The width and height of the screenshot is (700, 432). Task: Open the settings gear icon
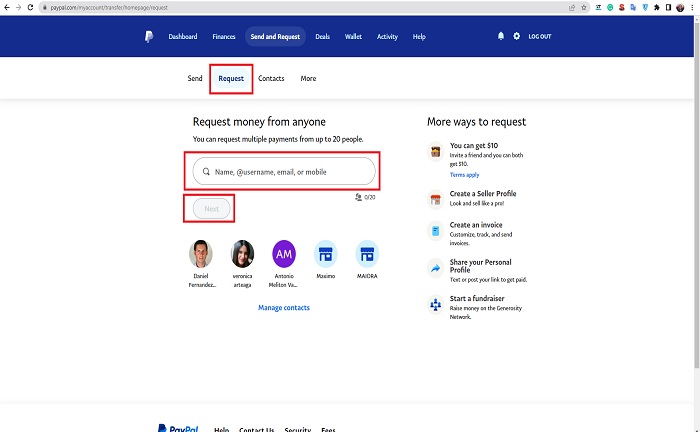517,36
